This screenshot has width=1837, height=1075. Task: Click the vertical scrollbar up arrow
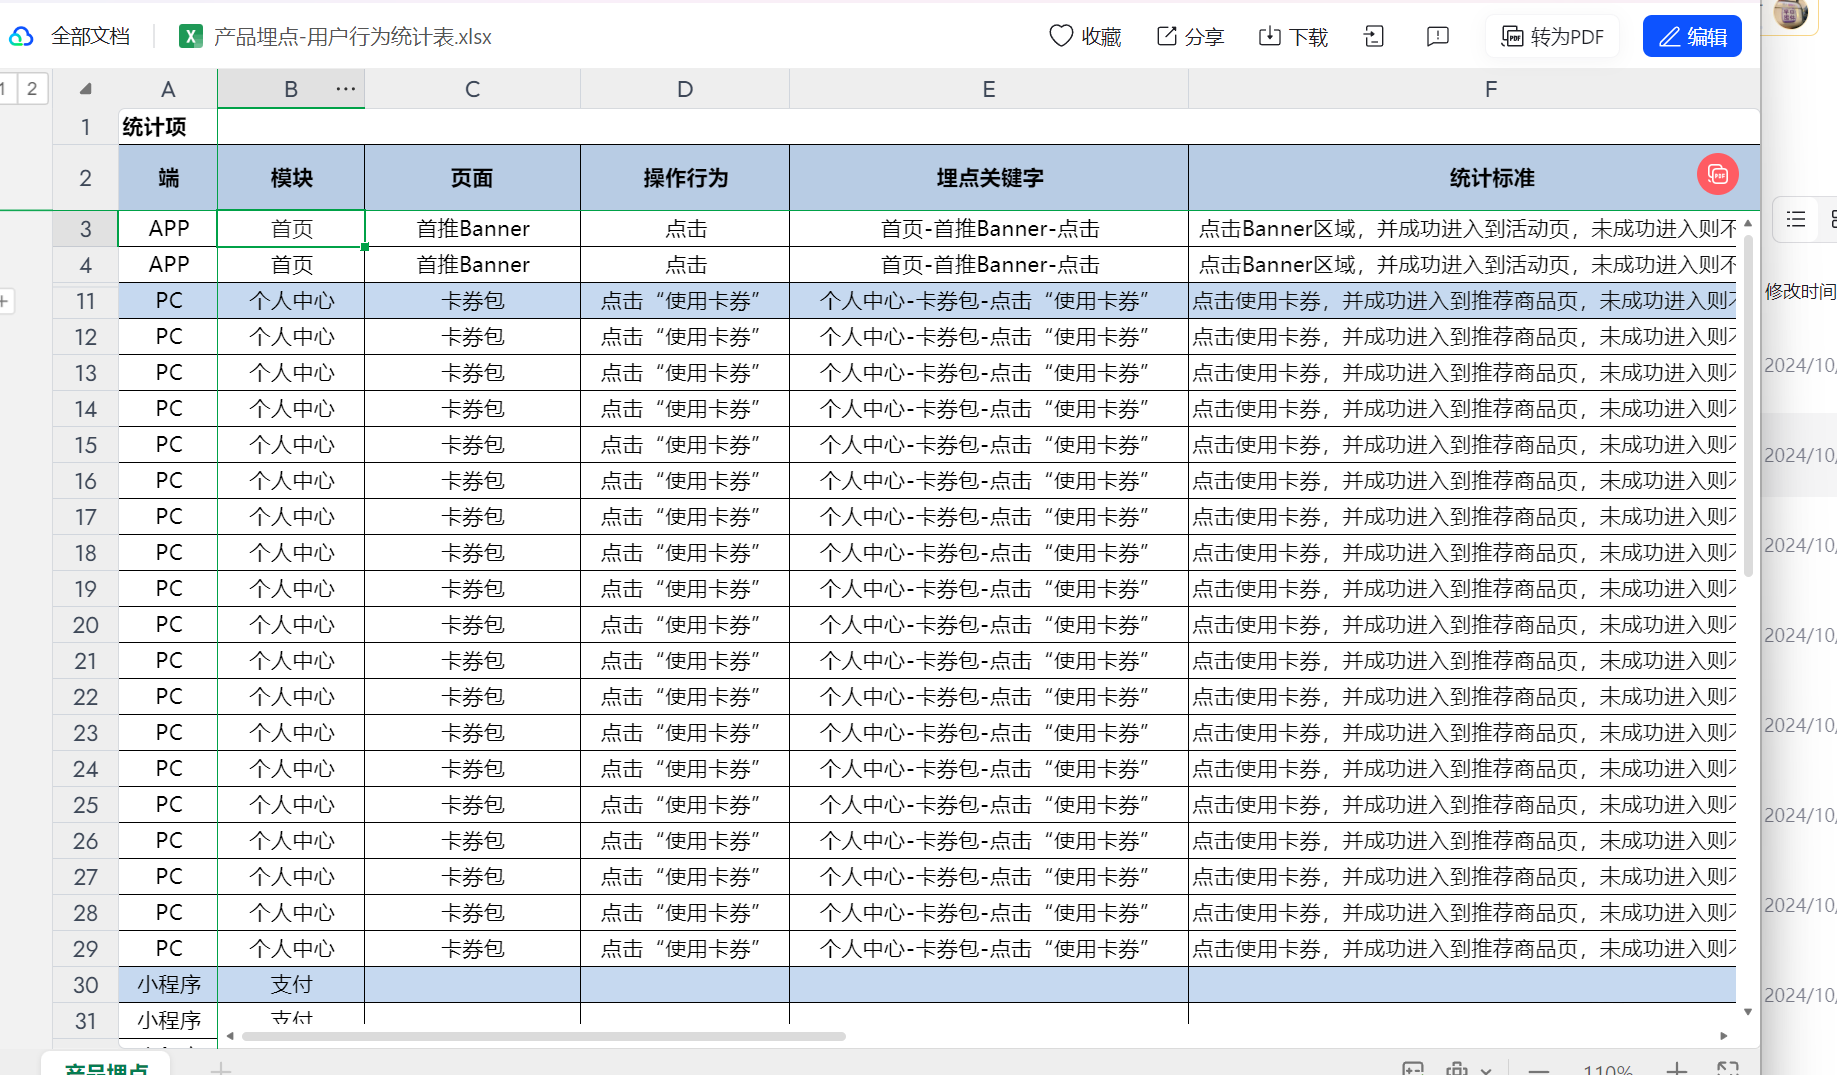(1748, 222)
